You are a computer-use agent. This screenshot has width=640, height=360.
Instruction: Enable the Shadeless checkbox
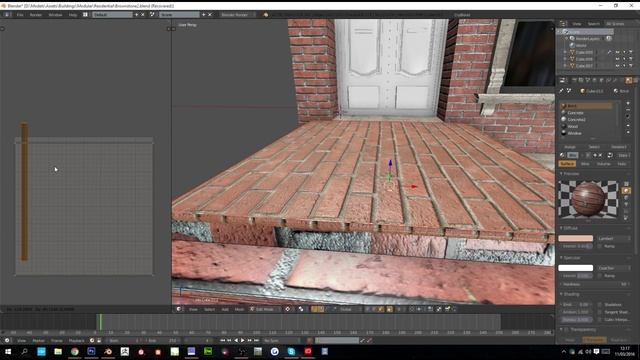[600, 305]
